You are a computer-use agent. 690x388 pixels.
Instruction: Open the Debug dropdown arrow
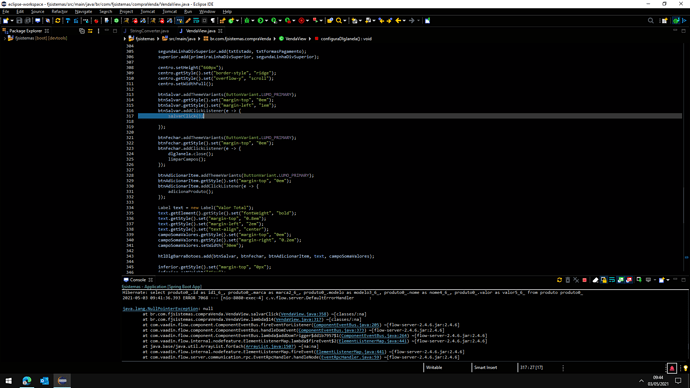(x=253, y=21)
